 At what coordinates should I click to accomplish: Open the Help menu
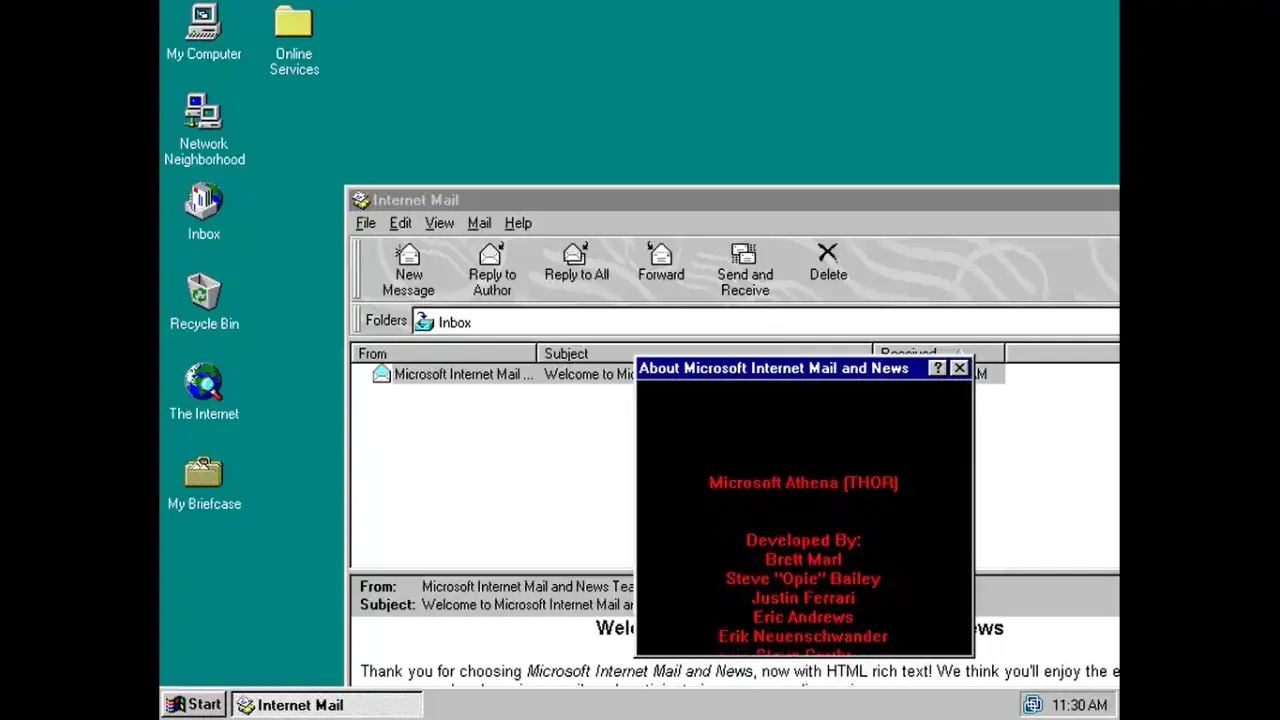[x=518, y=223]
